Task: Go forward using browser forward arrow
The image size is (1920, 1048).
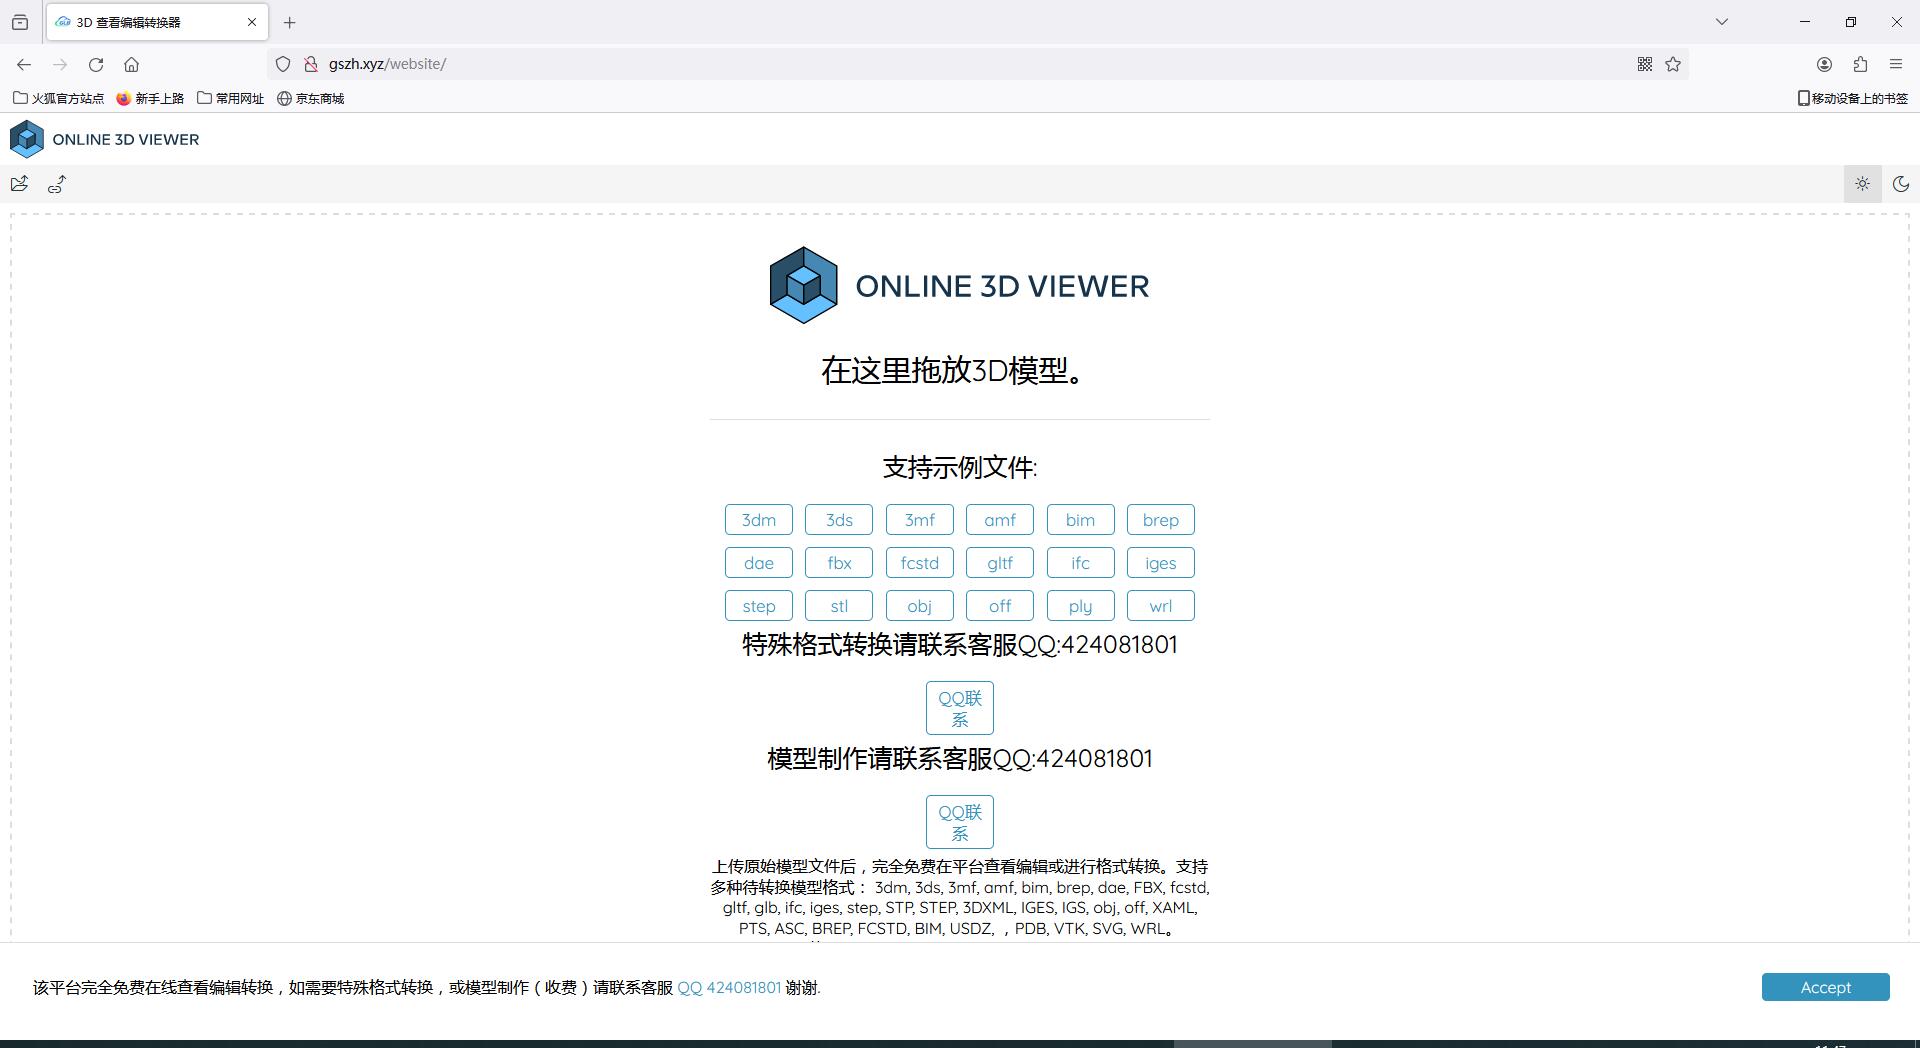Action: click(x=60, y=64)
